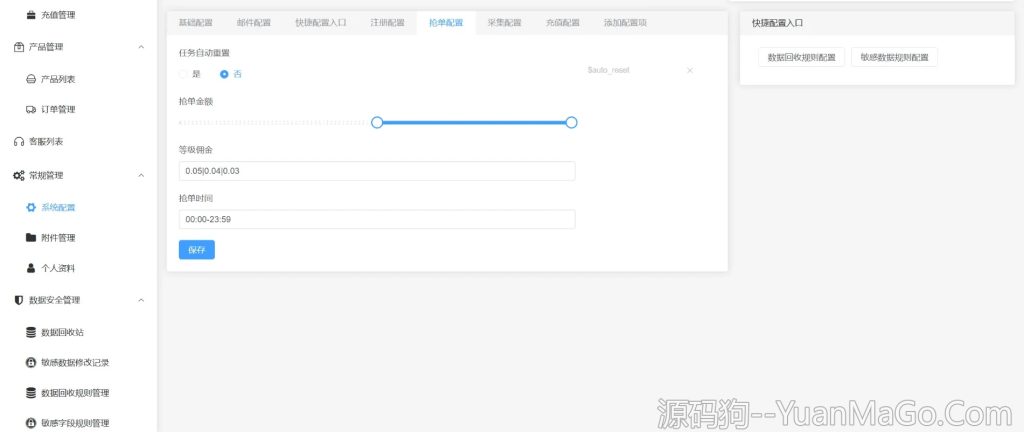Click the 系统配置 gear icon

(x=31, y=208)
